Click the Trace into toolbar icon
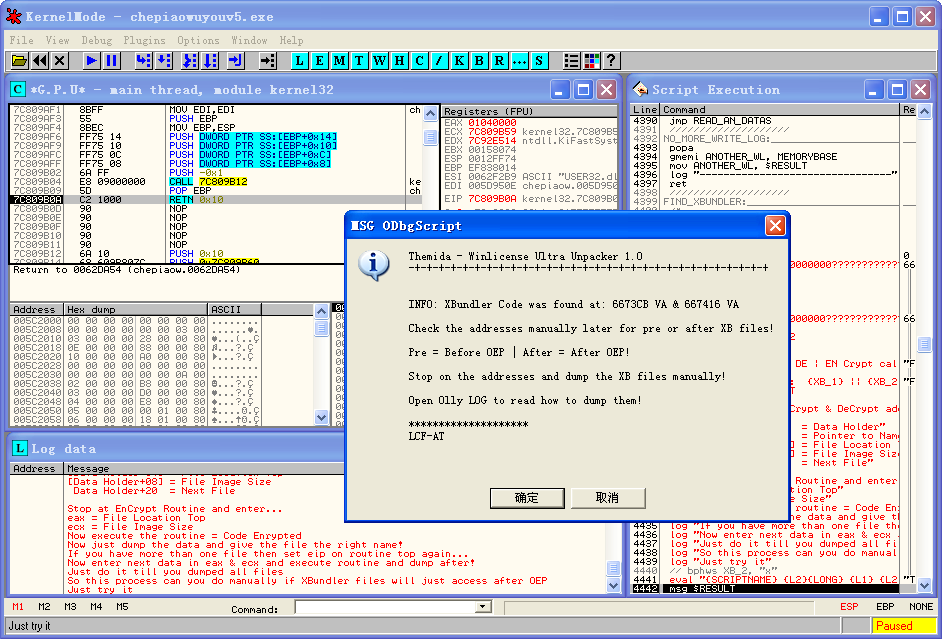 189,61
